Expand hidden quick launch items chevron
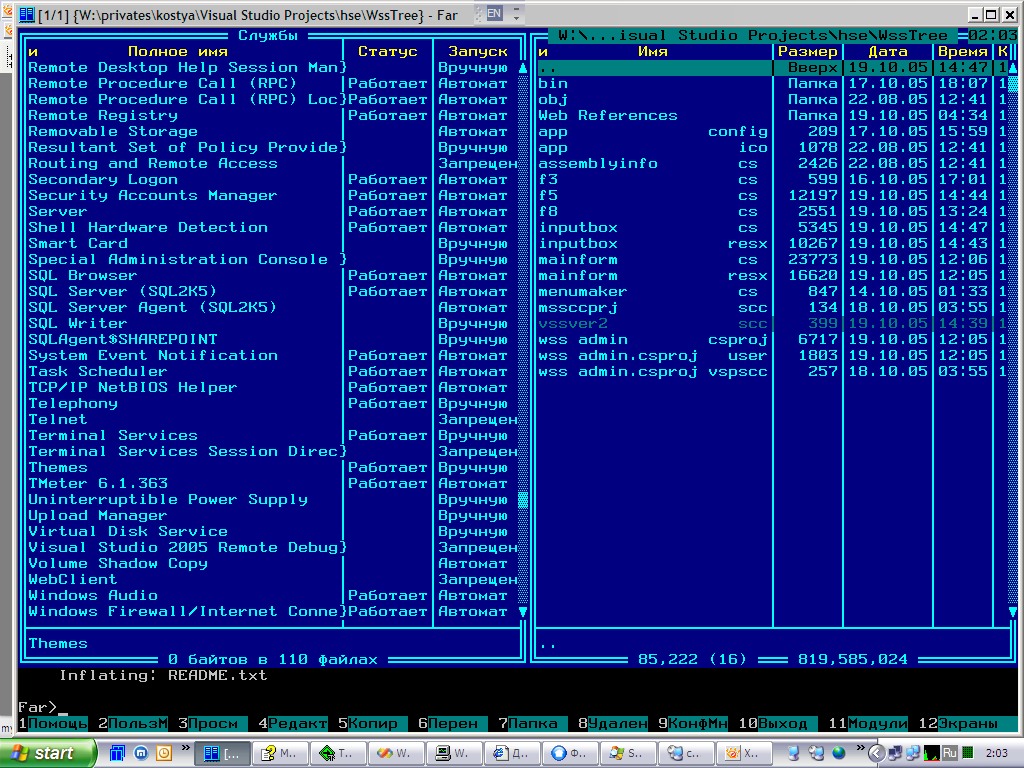Screen dimensions: 1024x768 pyautogui.click(x=185, y=748)
